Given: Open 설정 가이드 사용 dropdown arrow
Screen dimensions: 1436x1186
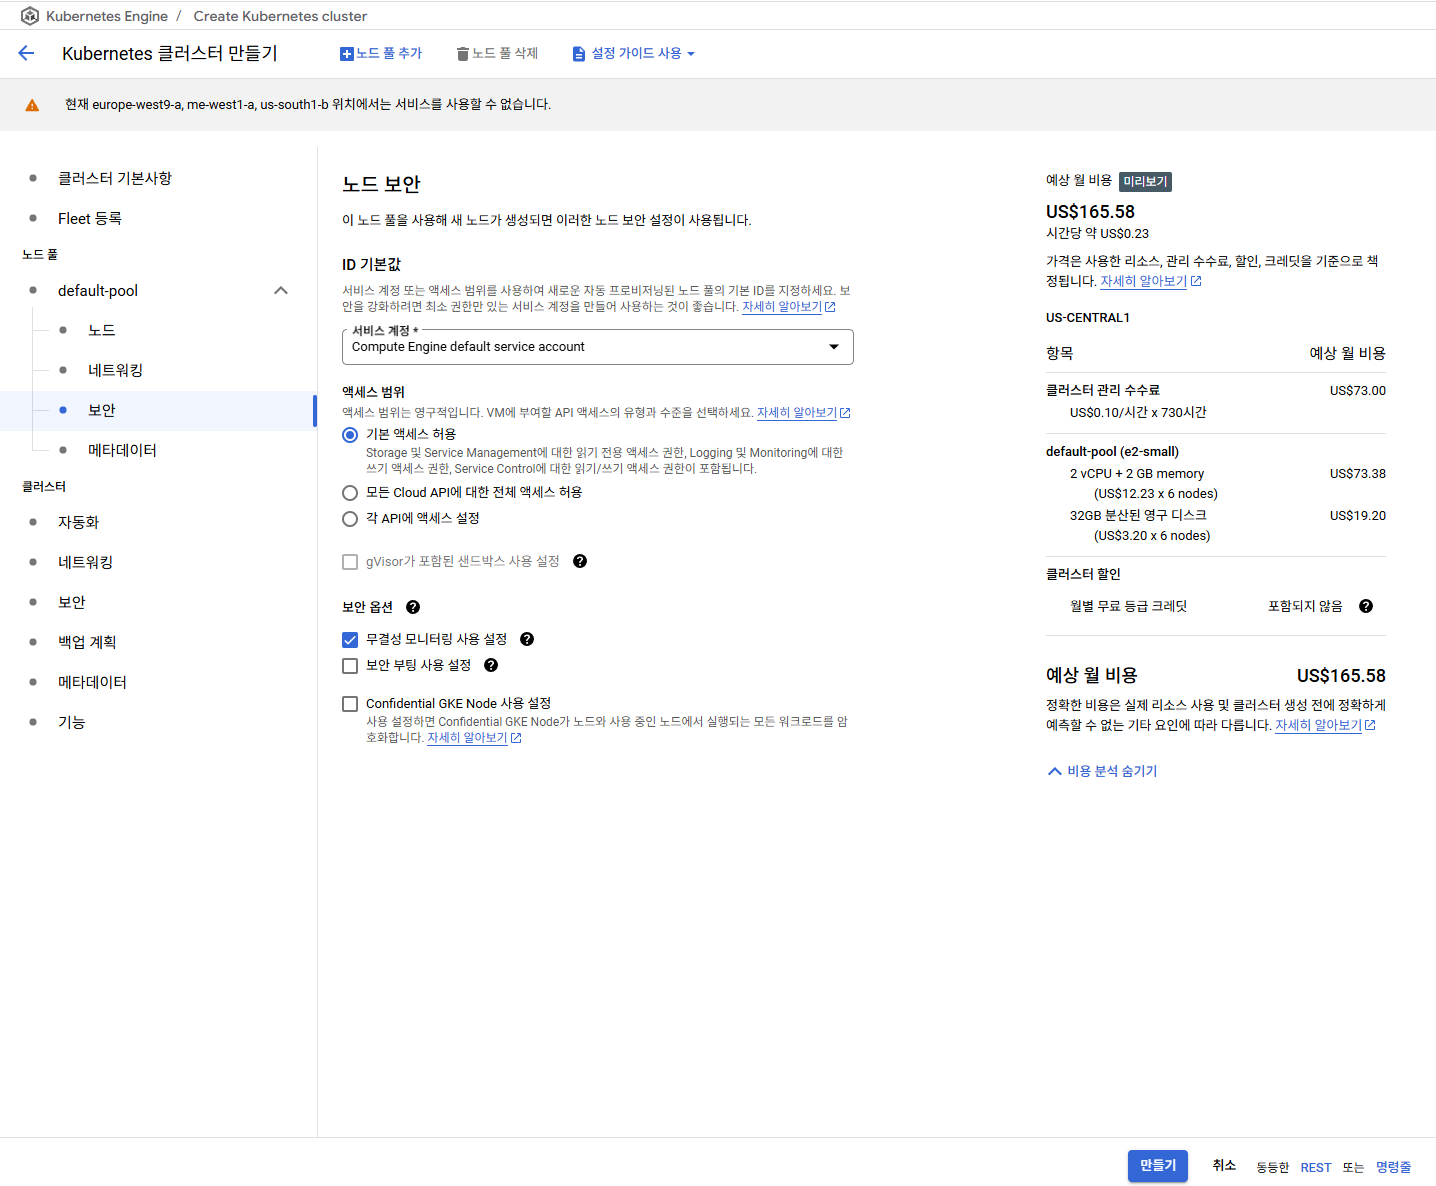Looking at the screenshot, I should click(691, 54).
